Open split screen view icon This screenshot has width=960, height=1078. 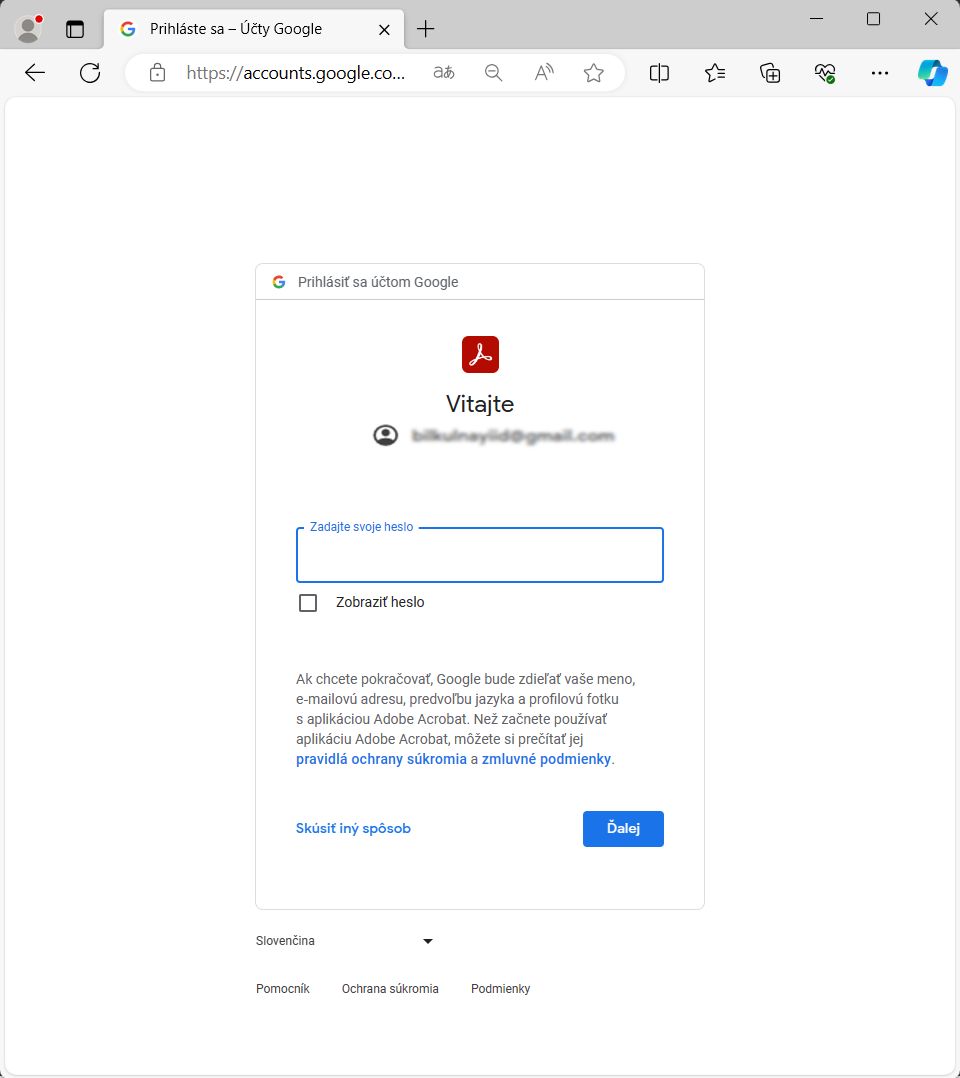point(659,72)
